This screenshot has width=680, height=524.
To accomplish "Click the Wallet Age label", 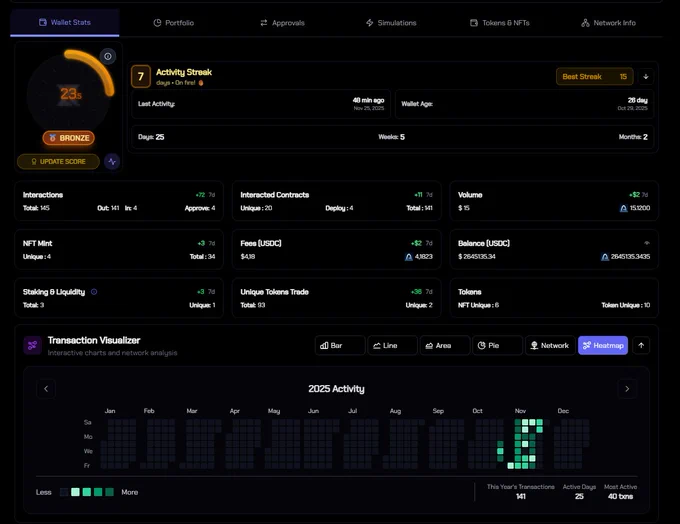I will [x=417, y=104].
